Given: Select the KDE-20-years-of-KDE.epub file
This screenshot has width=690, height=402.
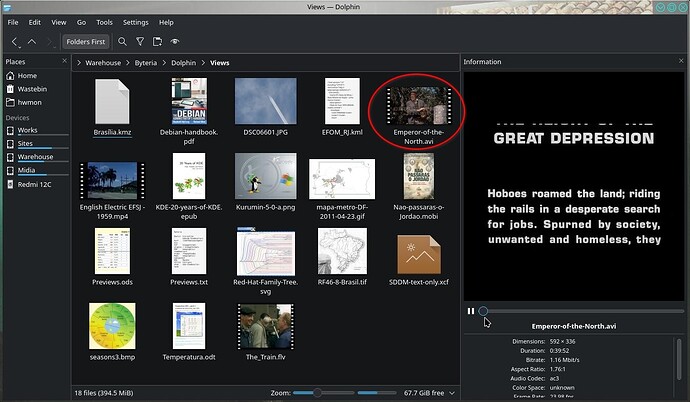Looking at the screenshot, I should tap(189, 176).
